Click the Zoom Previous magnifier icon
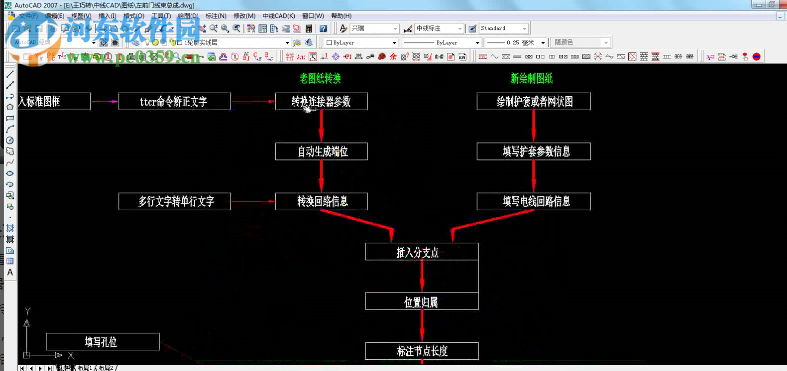787x371 pixels. pos(236,29)
